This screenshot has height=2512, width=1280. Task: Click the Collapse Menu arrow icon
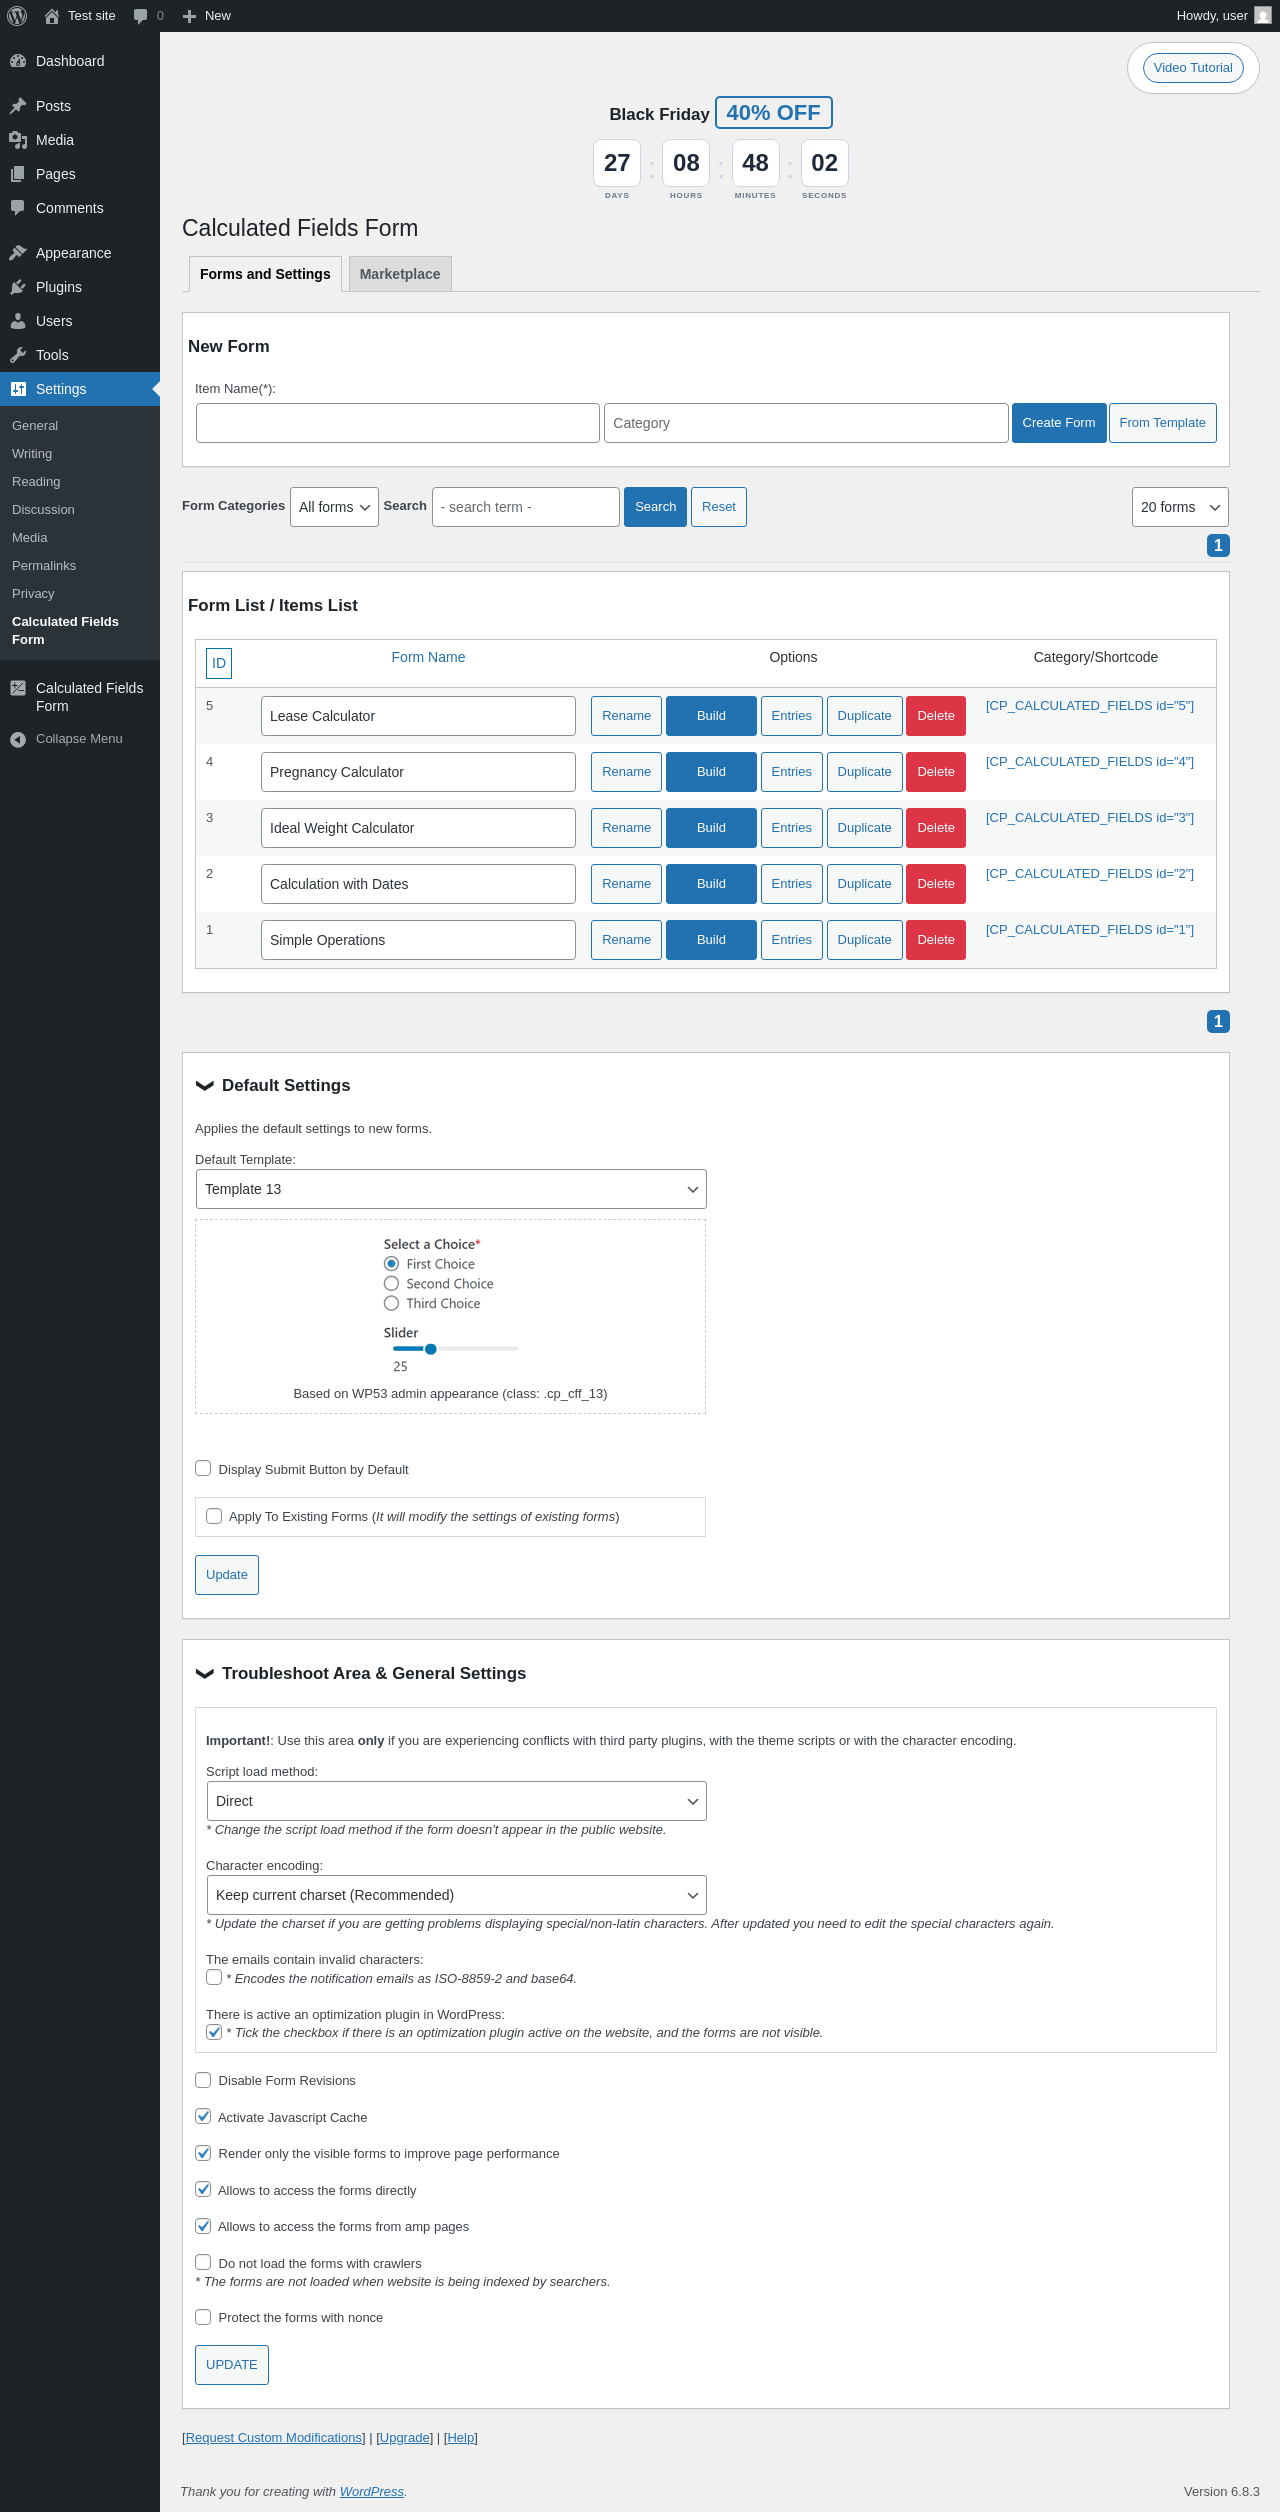[18, 739]
